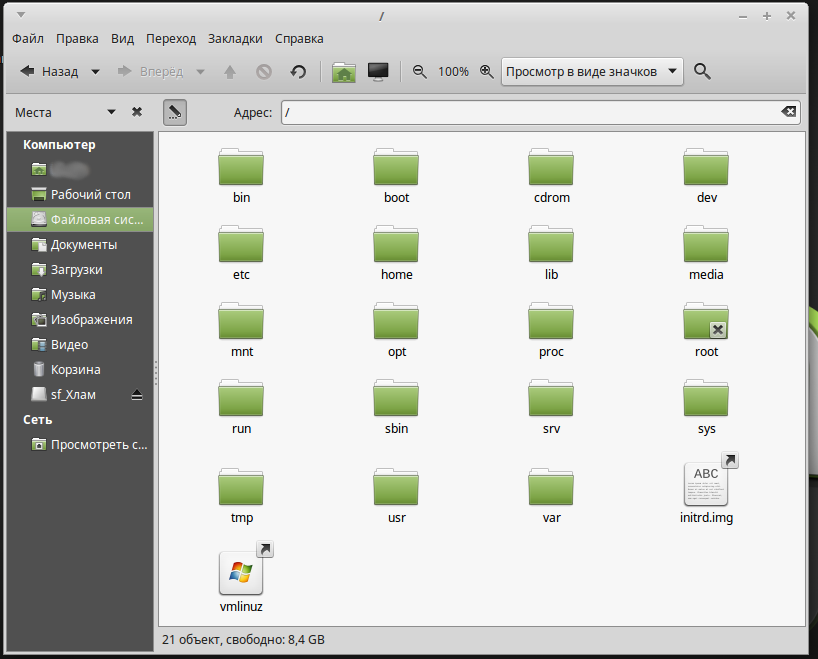818x659 pixels.
Task: Click the stop loading icon
Action: [x=264, y=71]
